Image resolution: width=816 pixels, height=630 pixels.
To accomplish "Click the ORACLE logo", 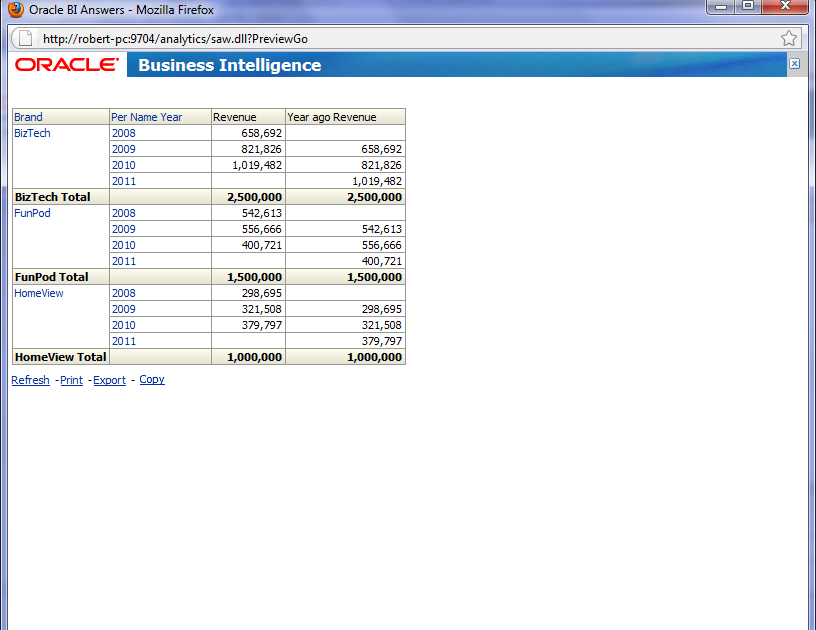I will click(x=64, y=64).
